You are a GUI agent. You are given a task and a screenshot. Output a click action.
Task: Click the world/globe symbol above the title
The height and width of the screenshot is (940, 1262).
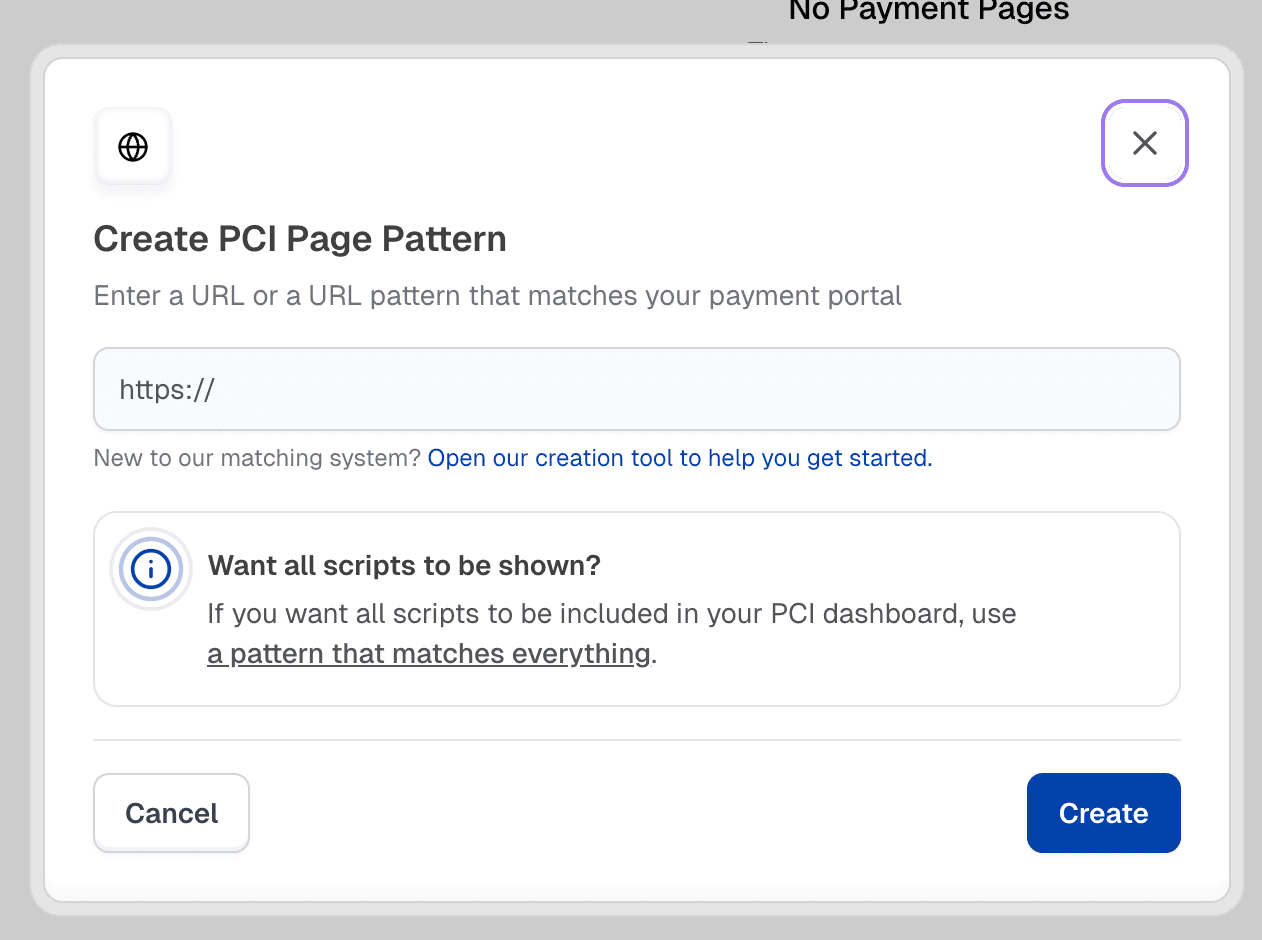(x=132, y=146)
